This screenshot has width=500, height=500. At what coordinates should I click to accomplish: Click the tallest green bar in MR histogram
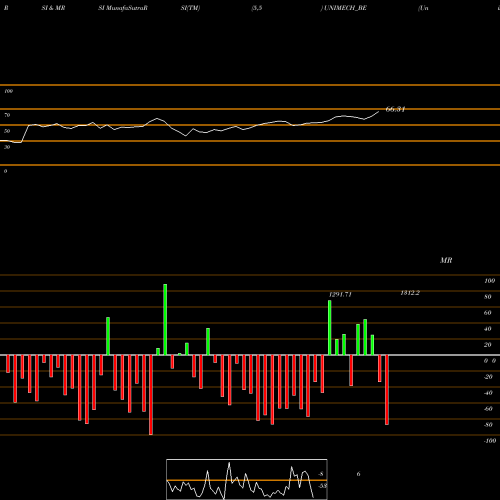165,320
